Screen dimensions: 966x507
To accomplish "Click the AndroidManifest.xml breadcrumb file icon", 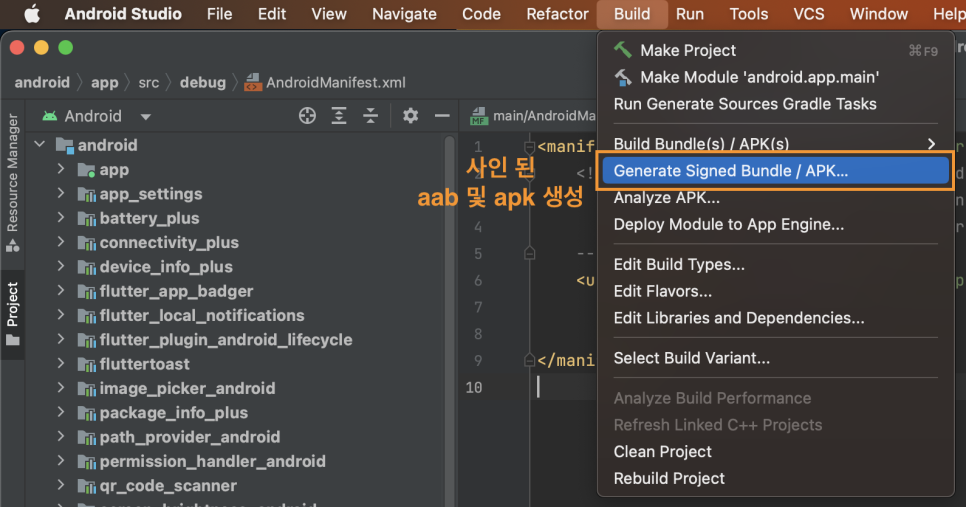I will pyautogui.click(x=253, y=83).
